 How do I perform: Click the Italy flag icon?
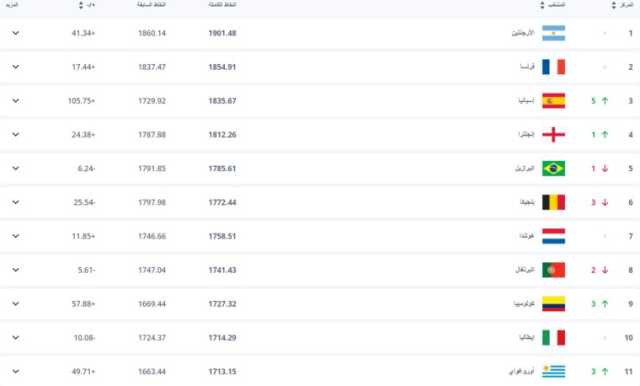(553, 338)
